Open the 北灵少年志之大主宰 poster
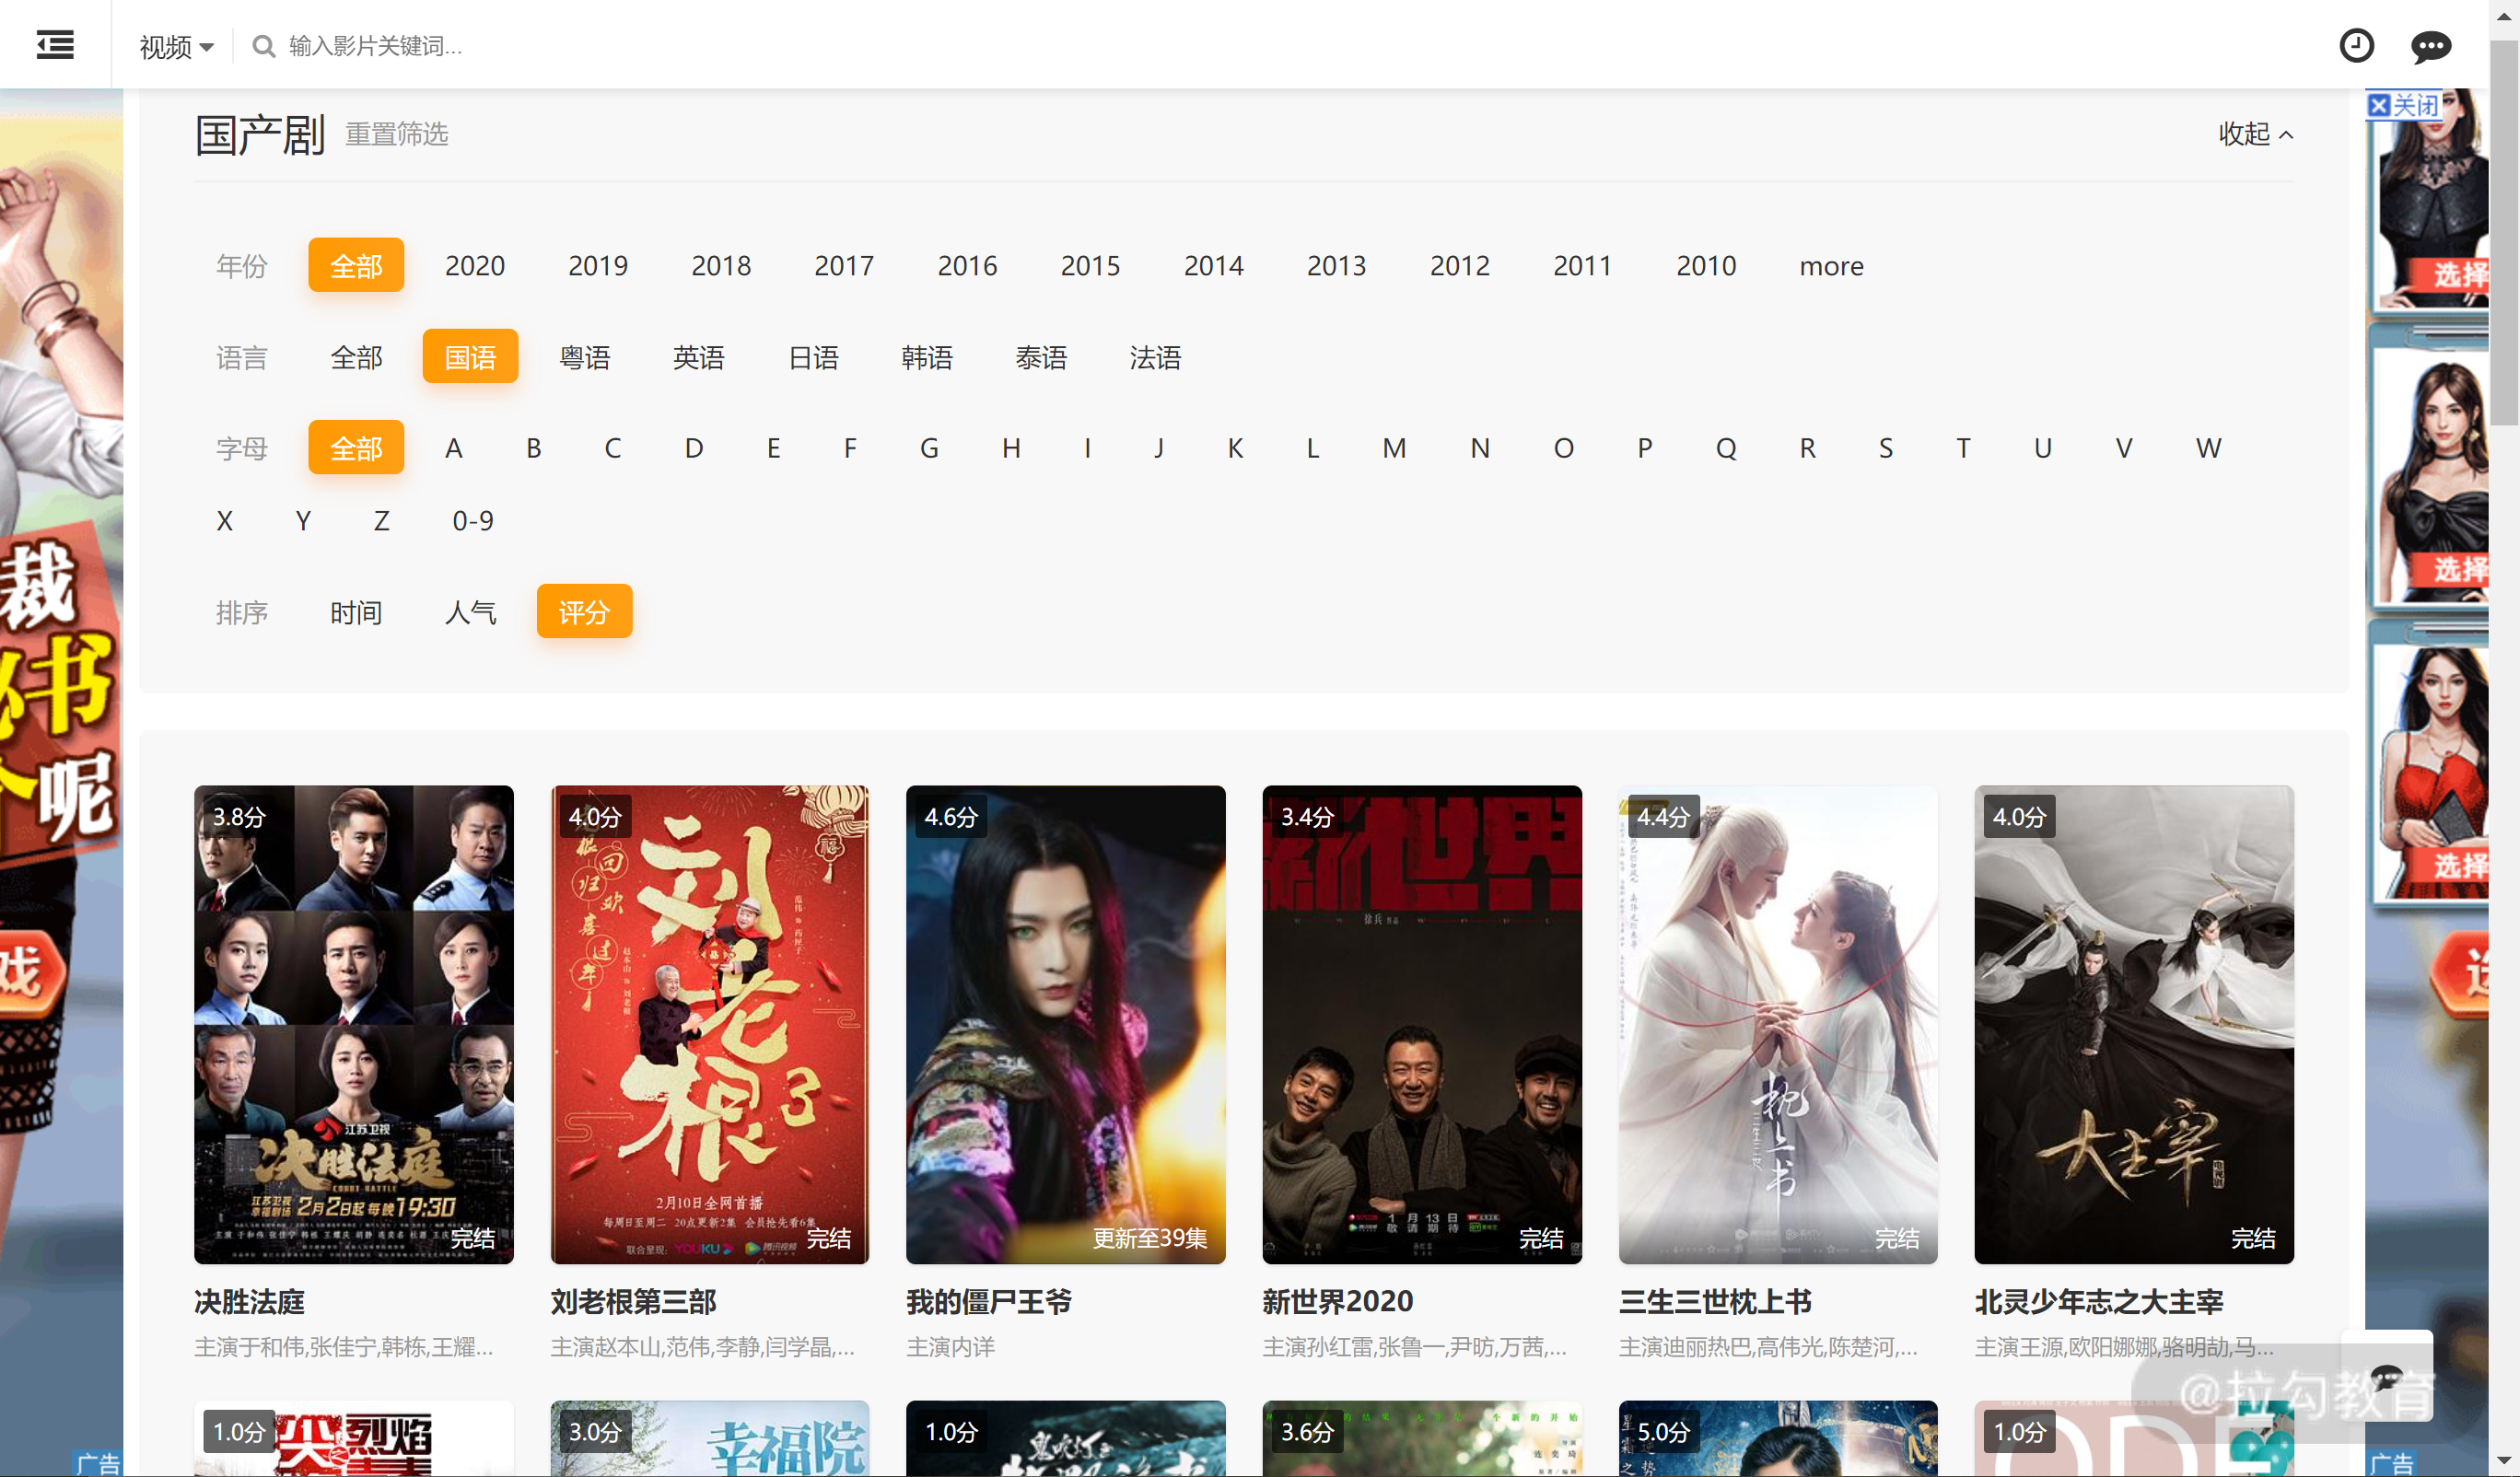Image resolution: width=2520 pixels, height=1477 pixels. click(x=2134, y=1024)
